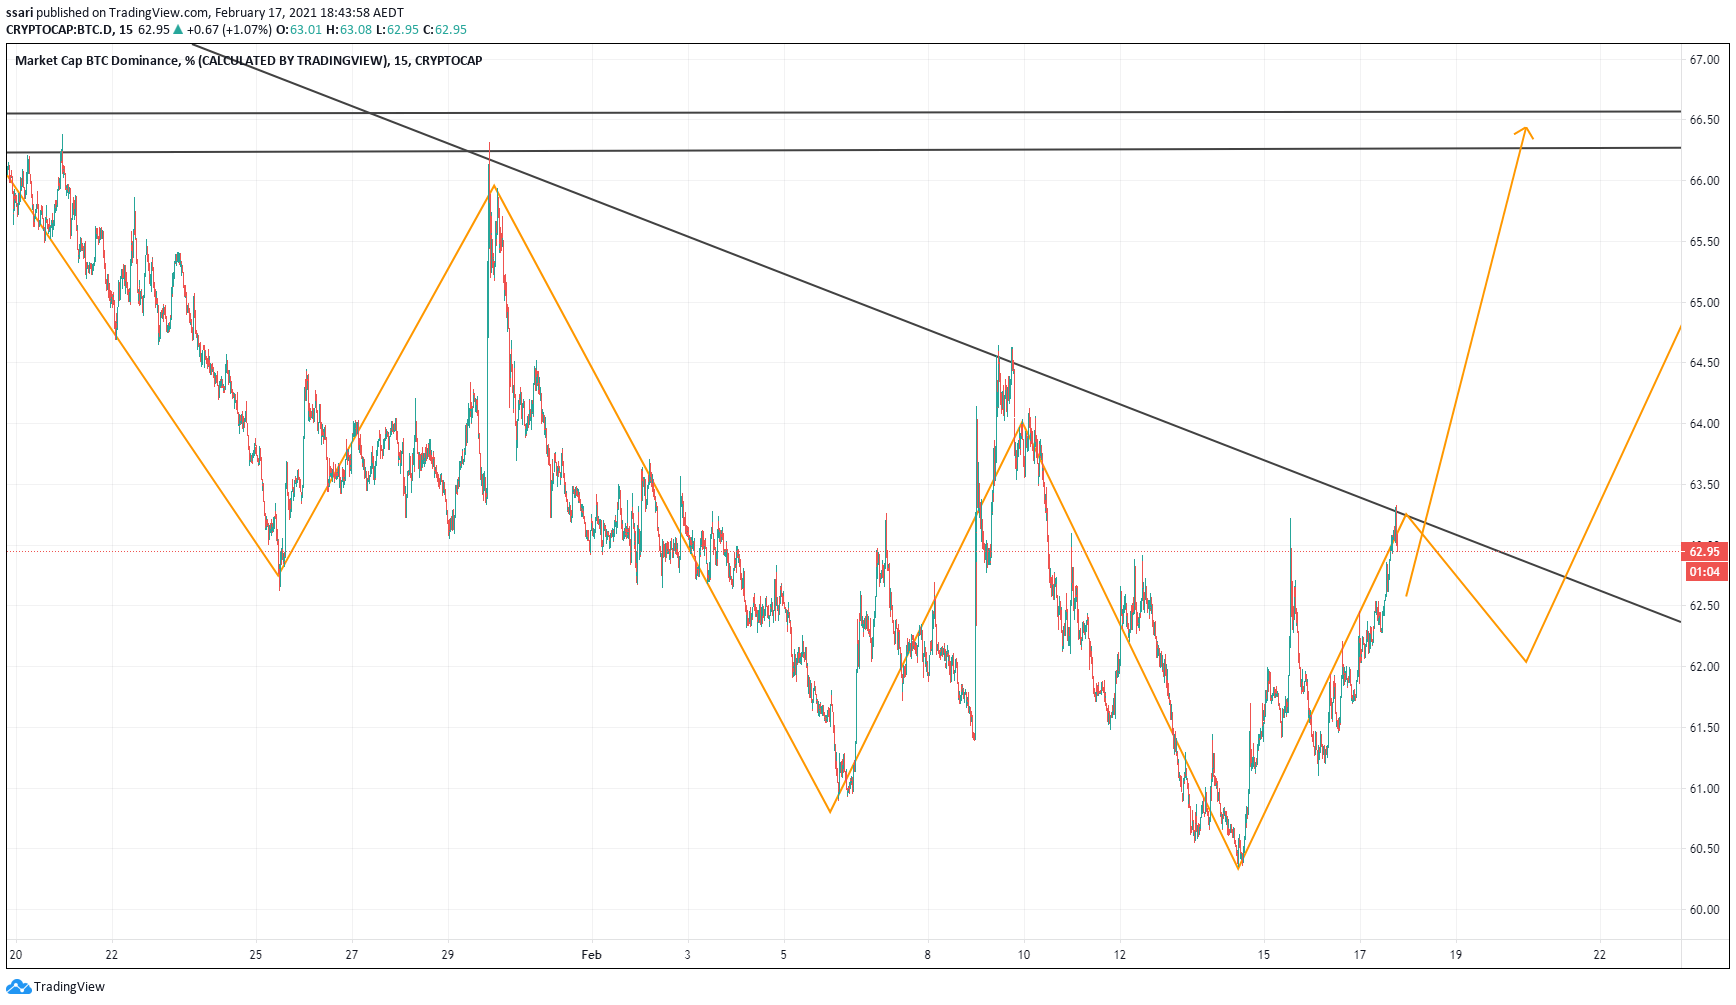The height and width of the screenshot is (1005, 1736).
Task: Click the 65.00 price axis label
Action: (1704, 303)
